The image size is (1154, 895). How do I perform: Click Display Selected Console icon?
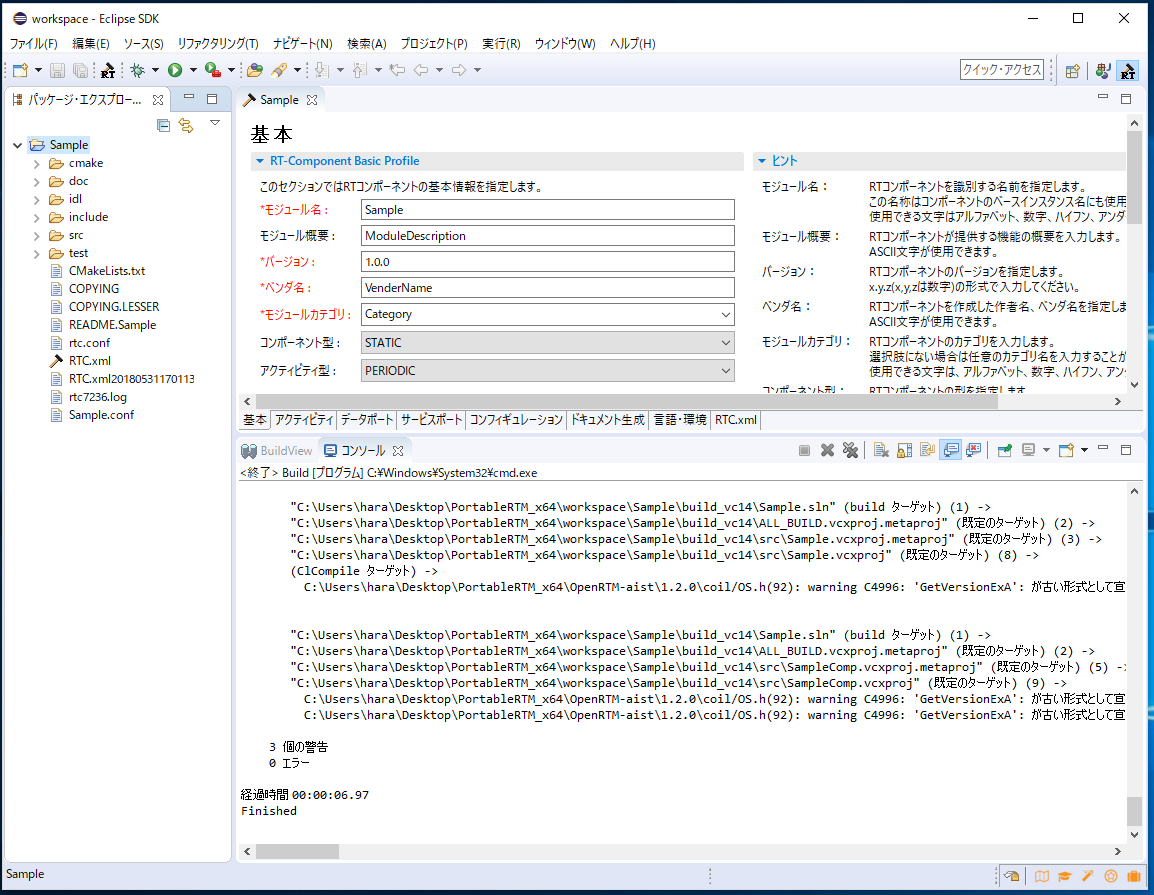click(x=1028, y=450)
